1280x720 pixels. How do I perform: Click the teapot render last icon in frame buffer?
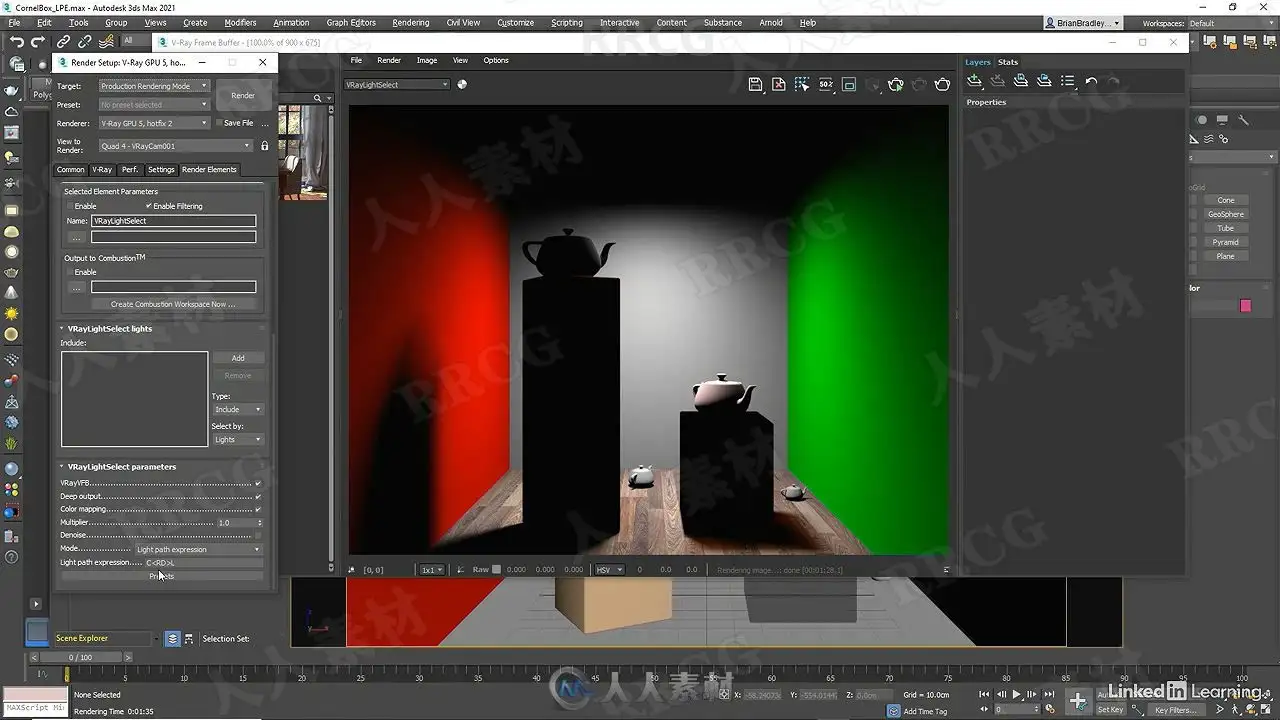point(942,85)
